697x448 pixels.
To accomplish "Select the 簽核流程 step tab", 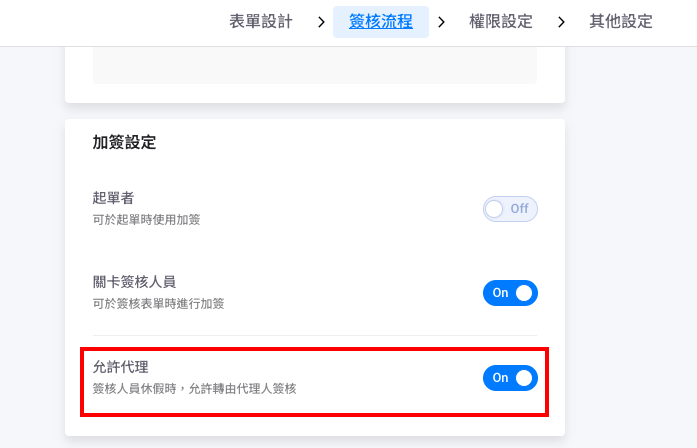I will click(x=381, y=21).
